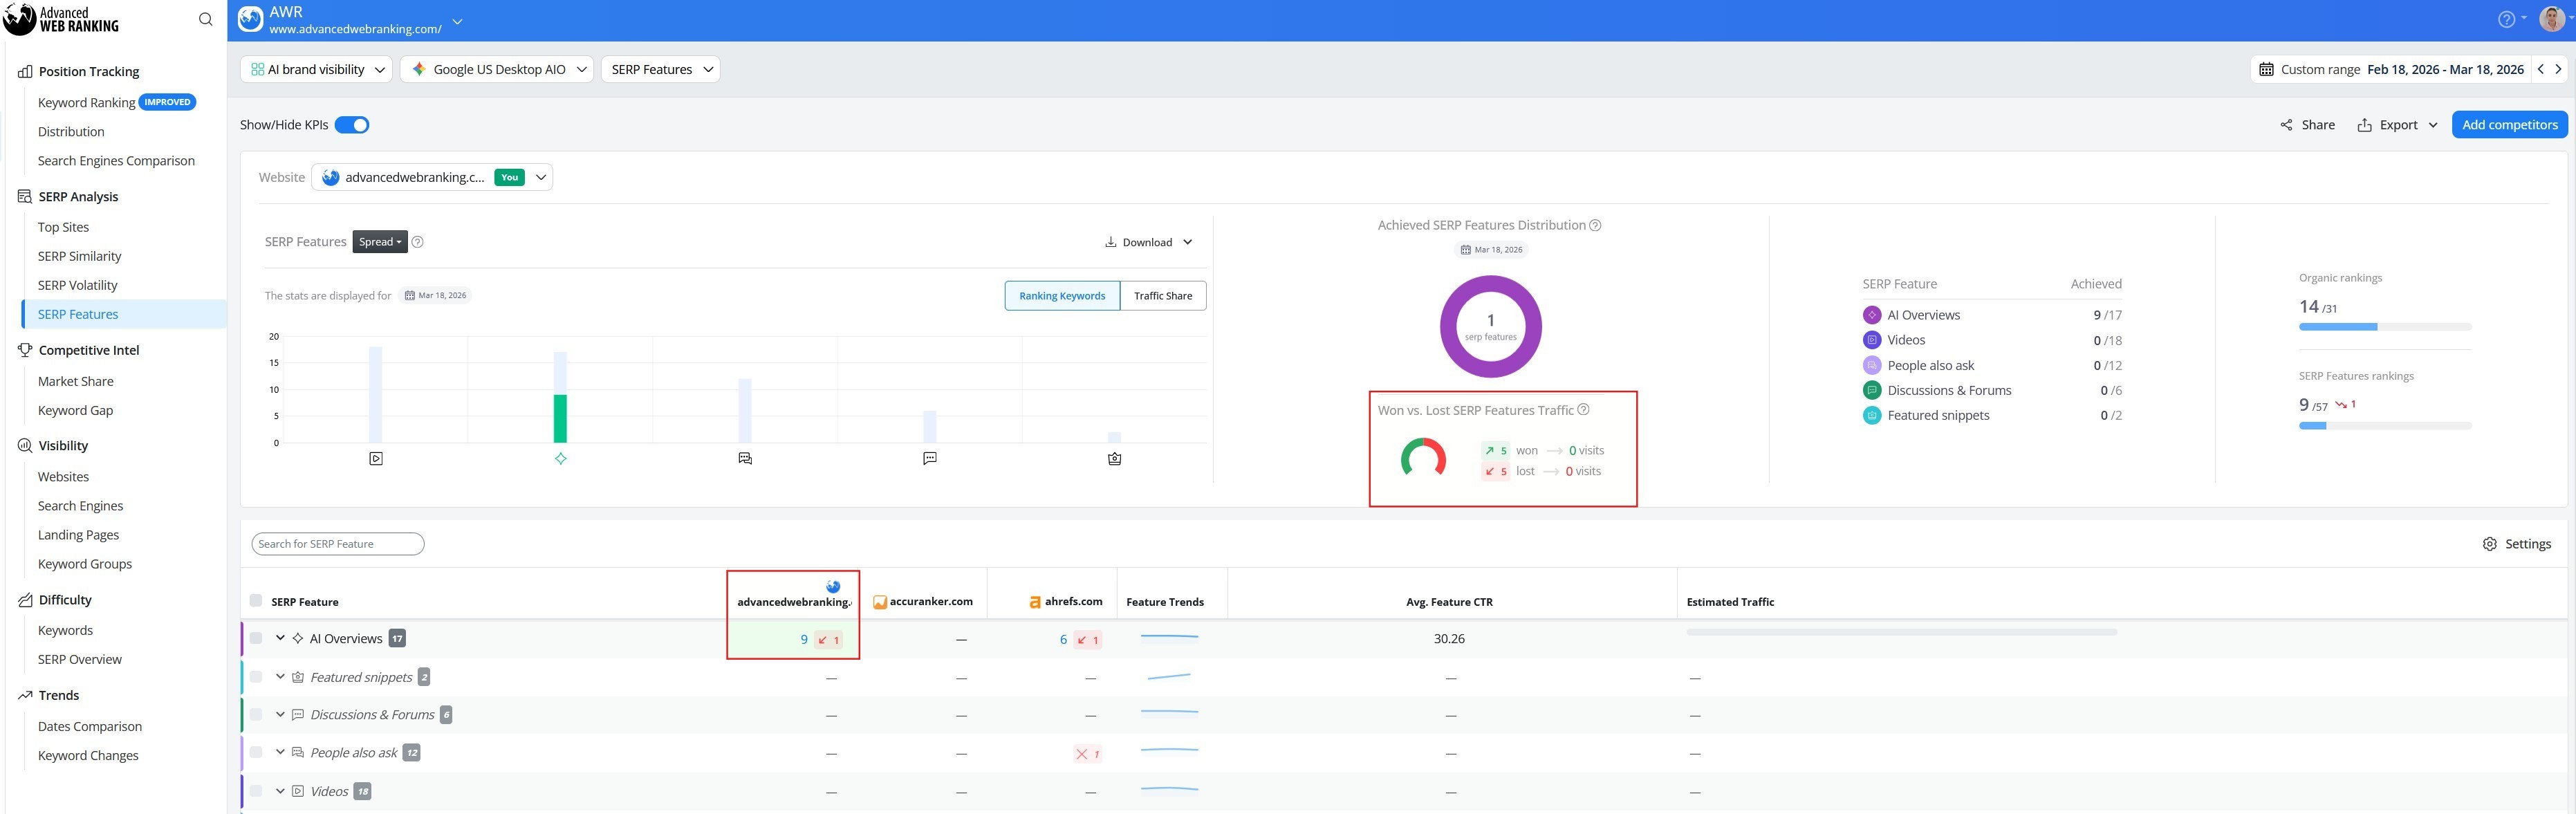
Task: Toggle Show/Hide KPIs switch
Action: click(x=352, y=125)
